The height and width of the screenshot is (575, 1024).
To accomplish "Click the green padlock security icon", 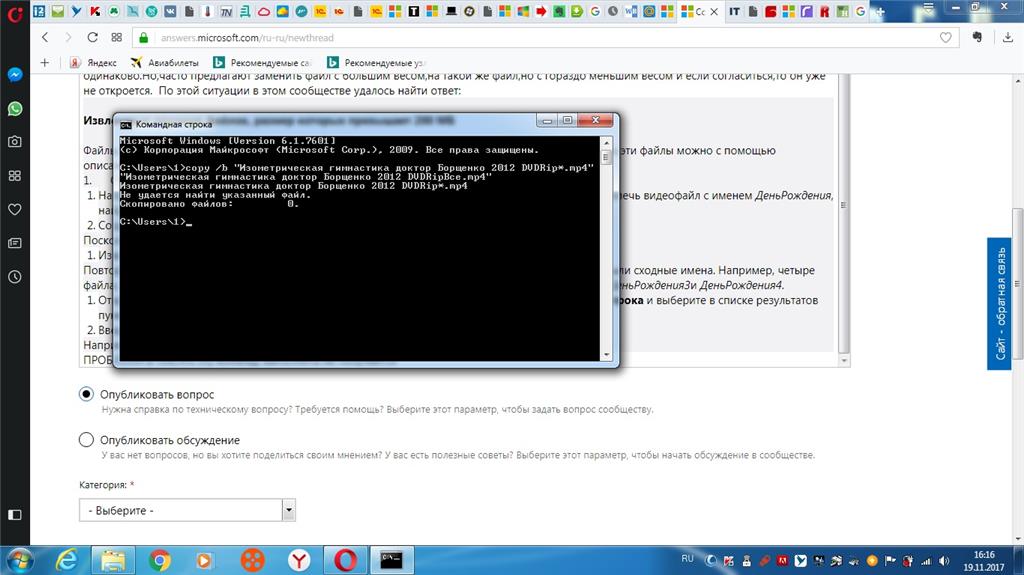I will [144, 37].
